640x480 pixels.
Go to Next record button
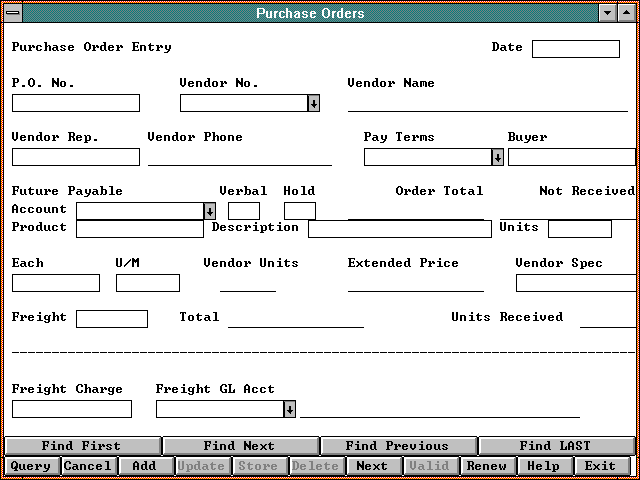(372, 466)
